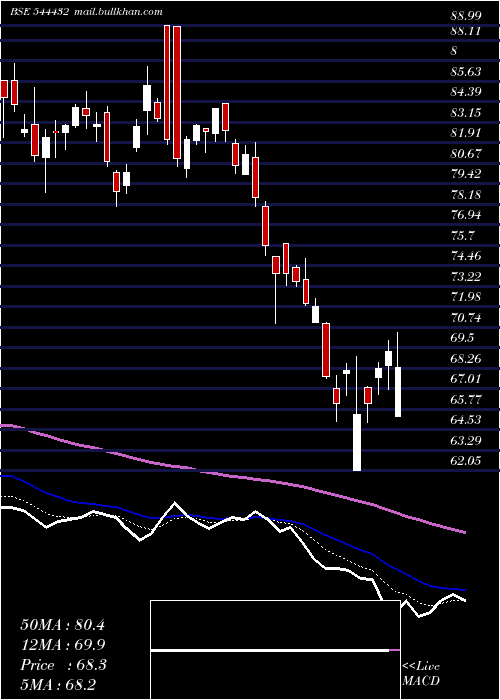Click the 76.94 price axis label

pos(466,215)
